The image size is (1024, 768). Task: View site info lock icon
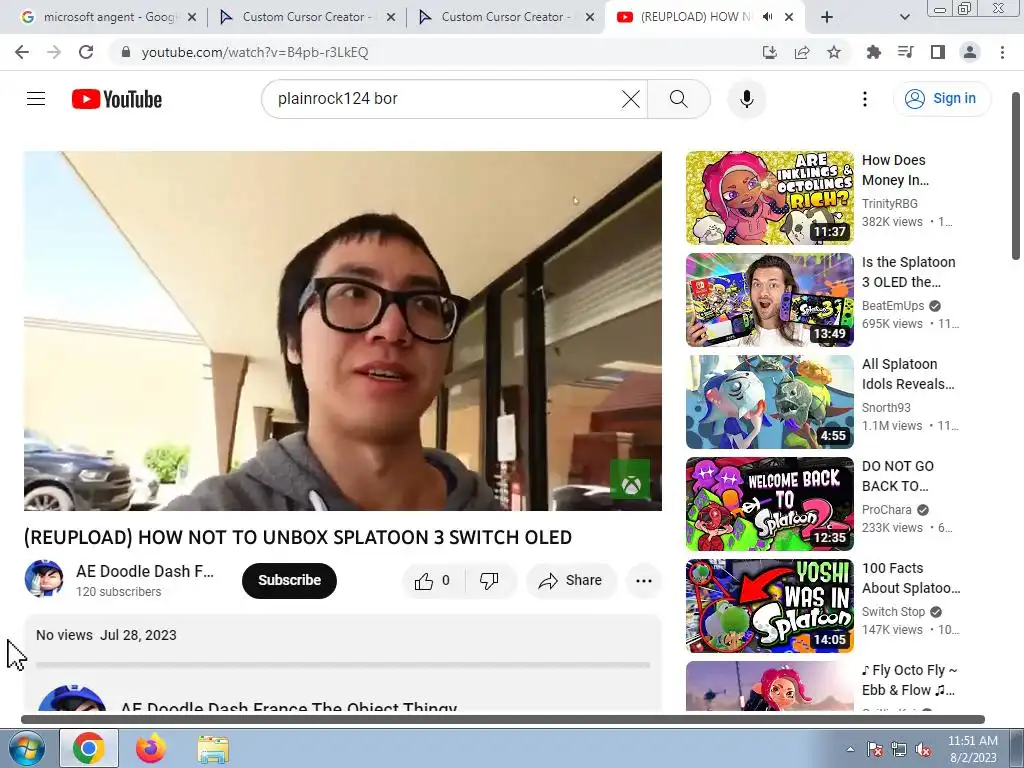pyautogui.click(x=126, y=52)
